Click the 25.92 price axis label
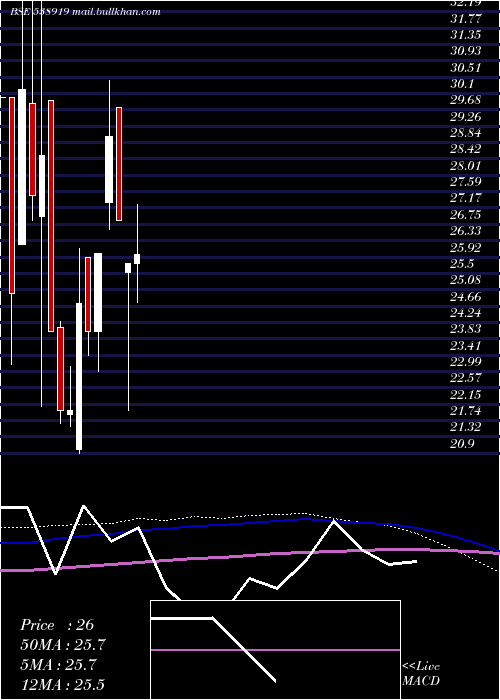 click(x=467, y=247)
